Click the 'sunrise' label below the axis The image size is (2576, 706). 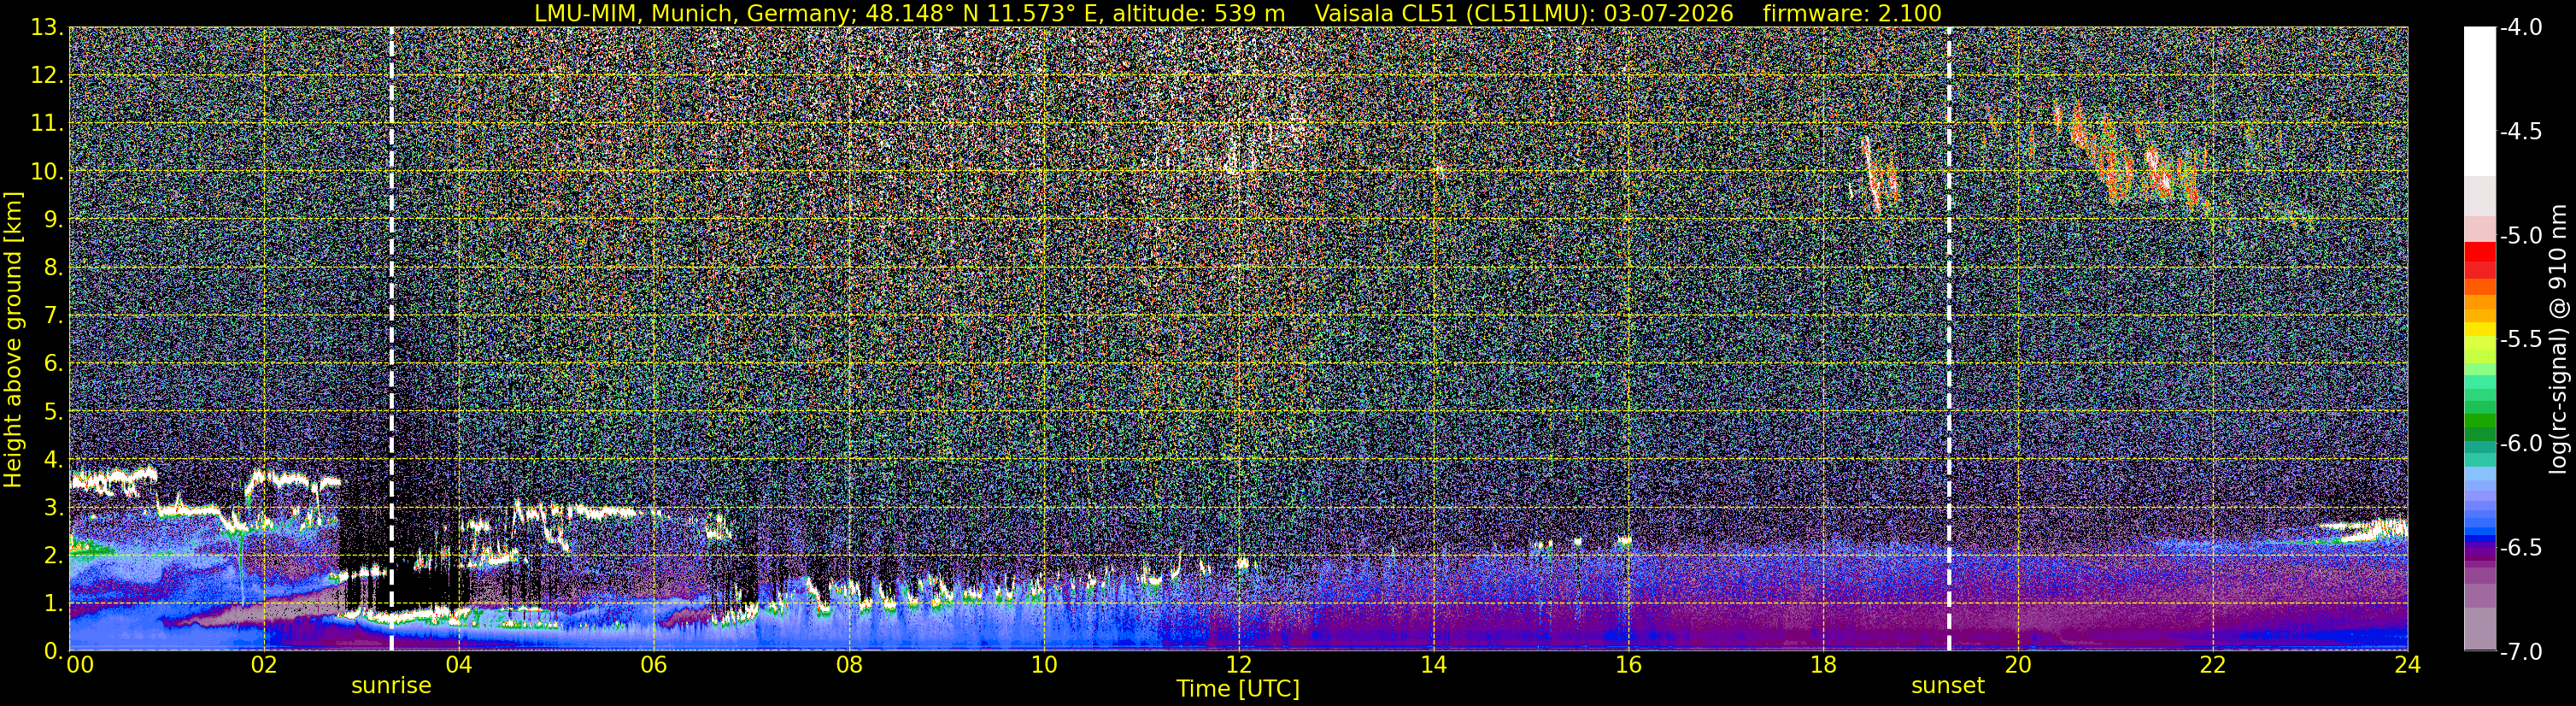pos(391,686)
